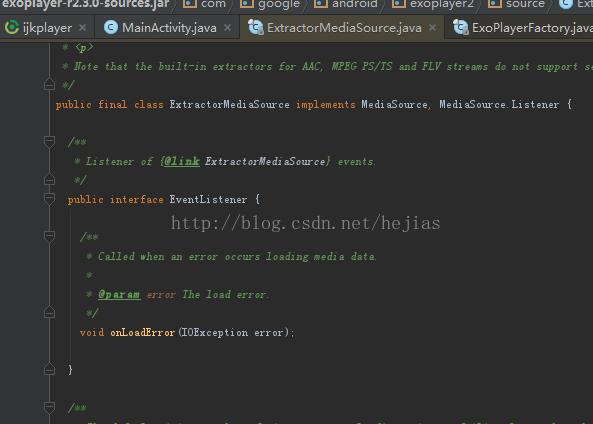
Task: Collapse fold marker ending the @param Javadoc
Action: tap(49, 312)
